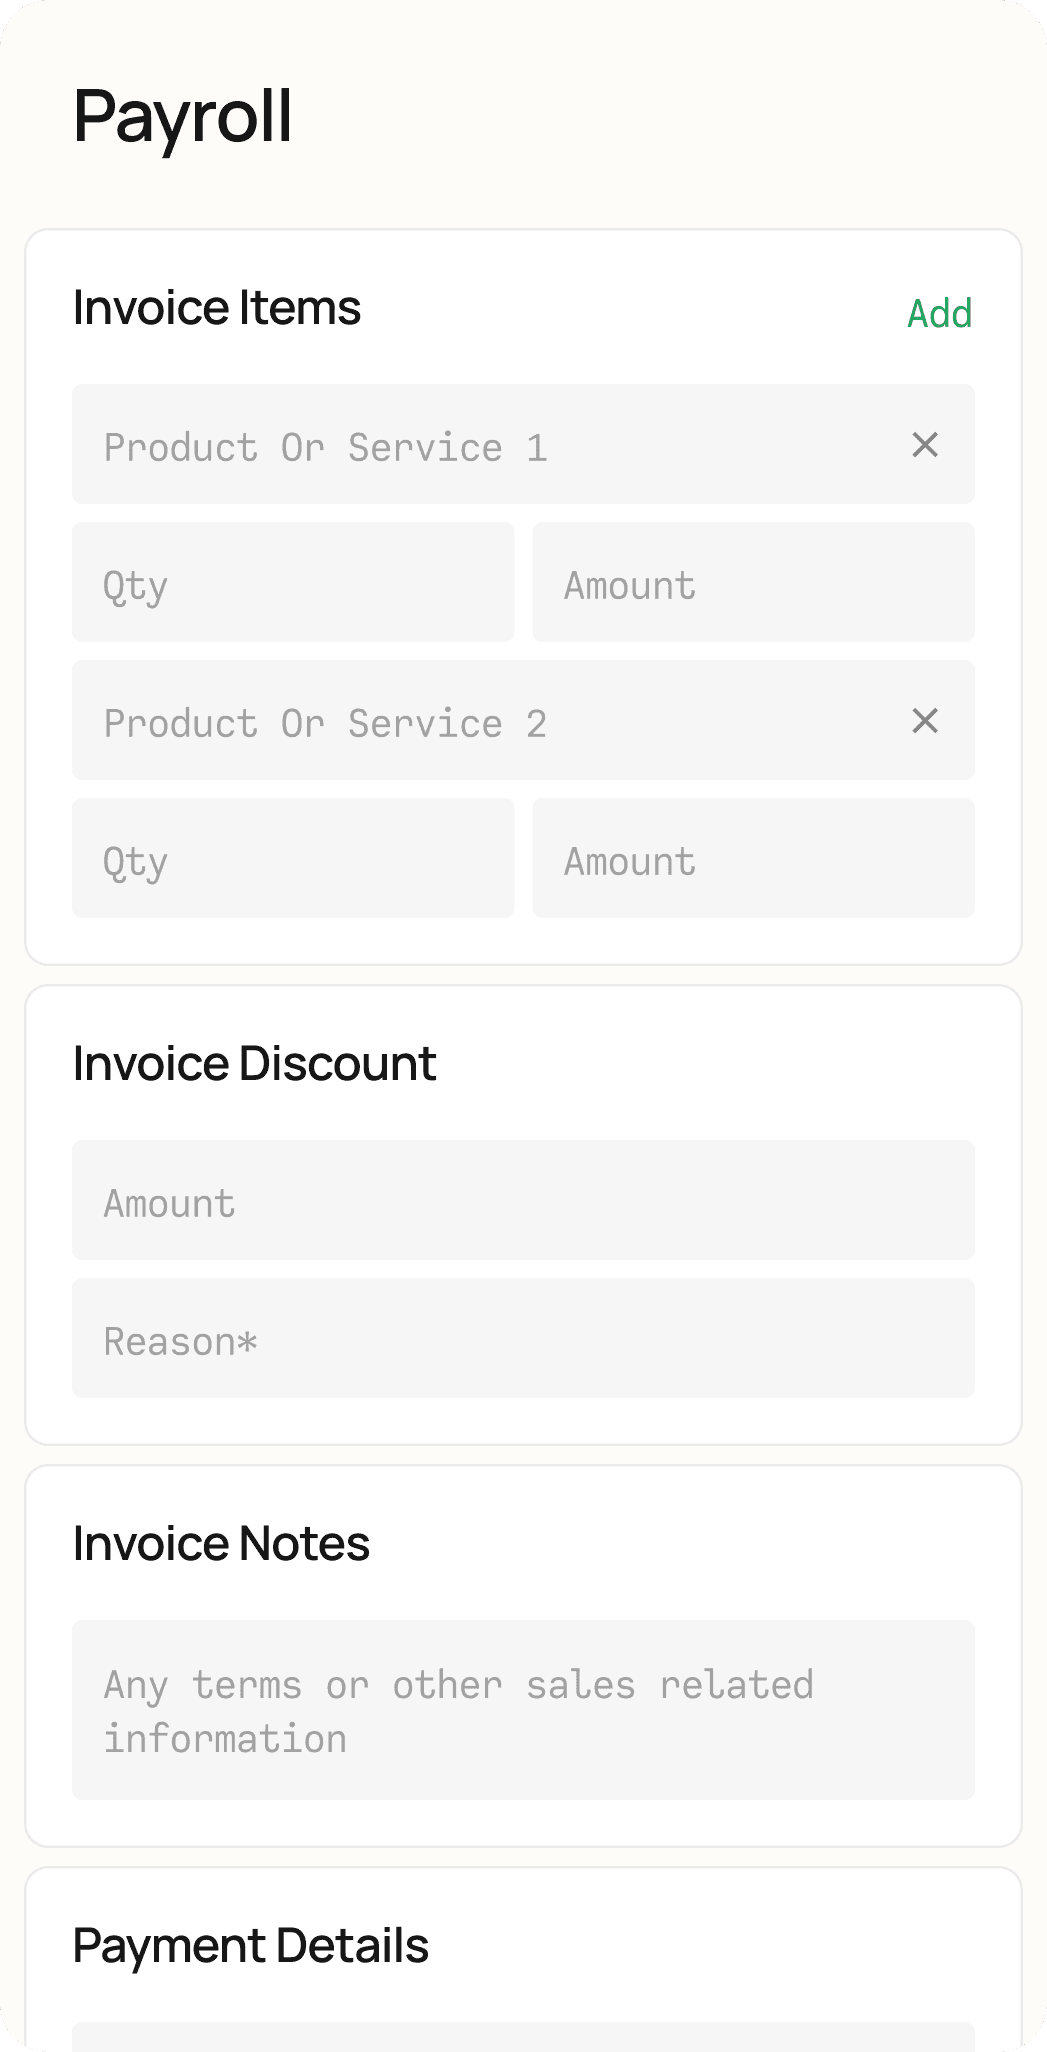Click the Invoice Items section heading

click(x=217, y=308)
